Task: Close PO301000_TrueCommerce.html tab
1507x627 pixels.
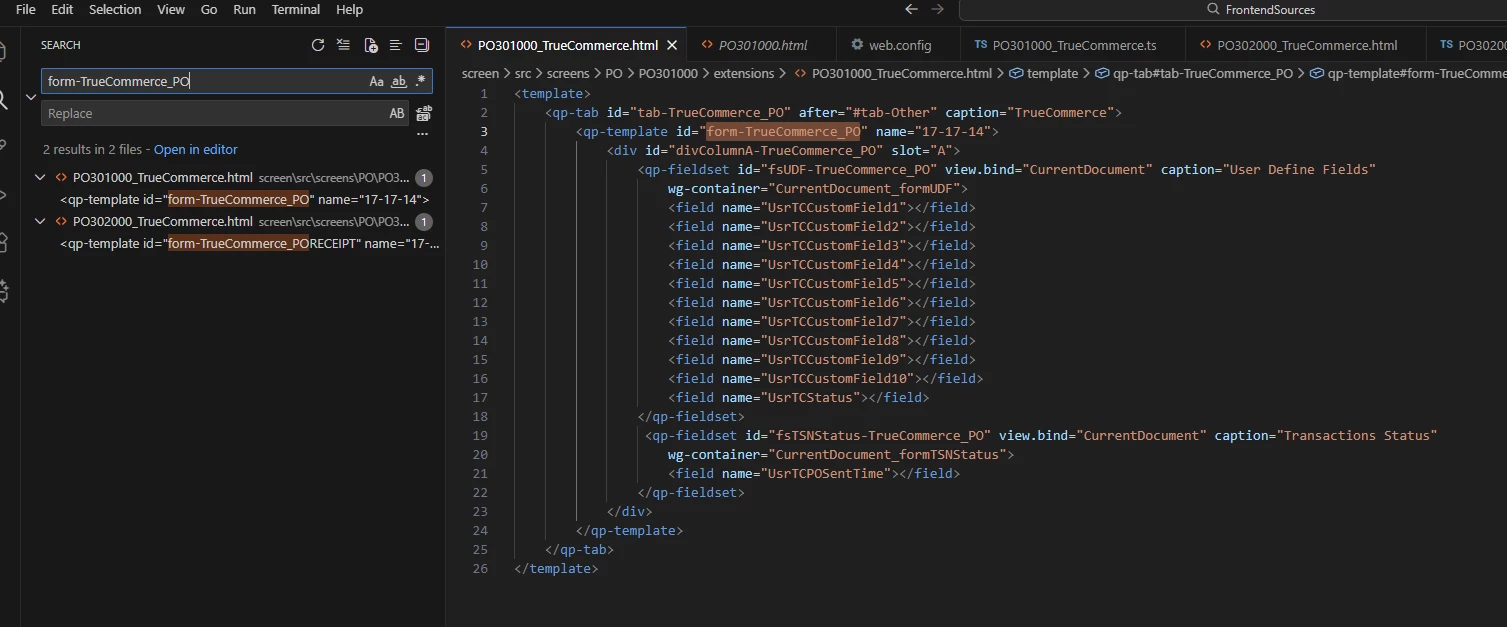Action: [x=672, y=45]
